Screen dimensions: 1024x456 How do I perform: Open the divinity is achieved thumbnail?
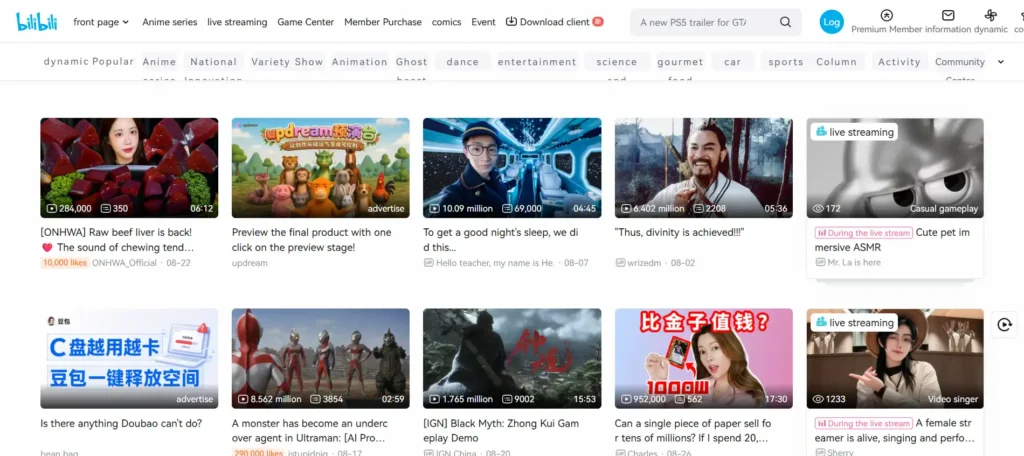point(704,168)
